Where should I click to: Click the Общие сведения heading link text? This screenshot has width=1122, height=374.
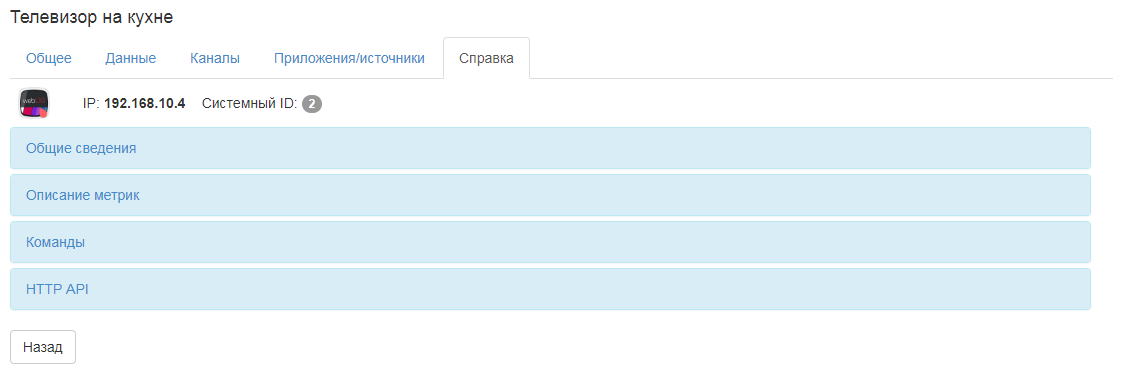tap(81, 148)
